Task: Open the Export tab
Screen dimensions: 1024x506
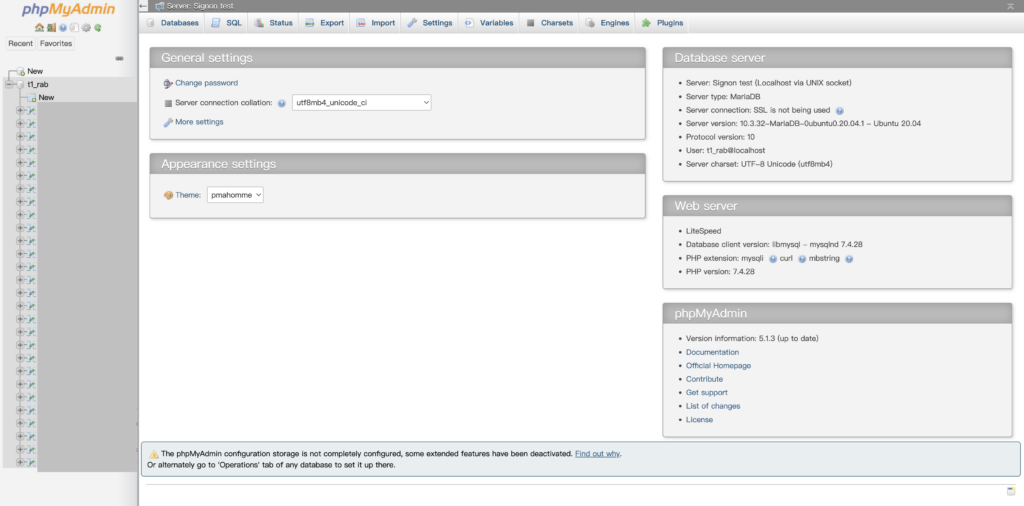Action: point(325,22)
